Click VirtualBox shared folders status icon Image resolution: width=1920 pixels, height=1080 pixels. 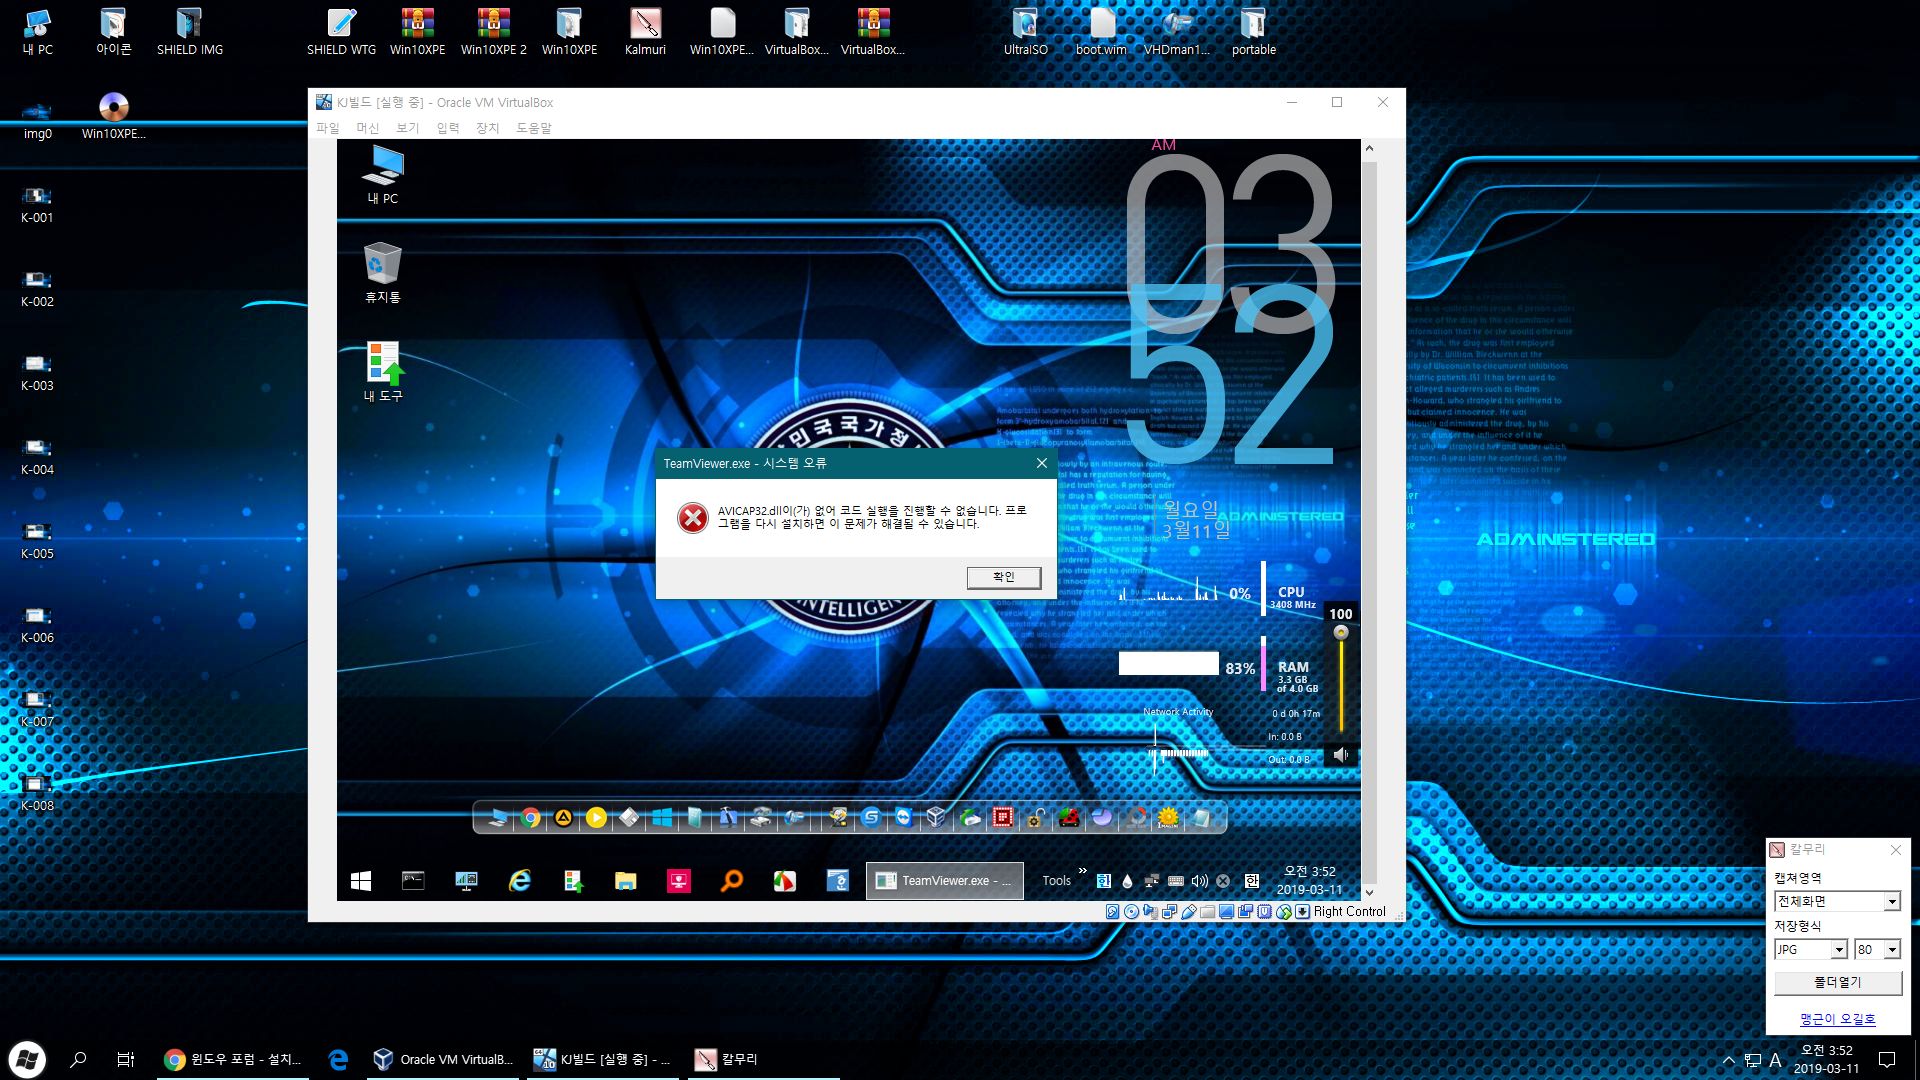pyautogui.click(x=1207, y=911)
